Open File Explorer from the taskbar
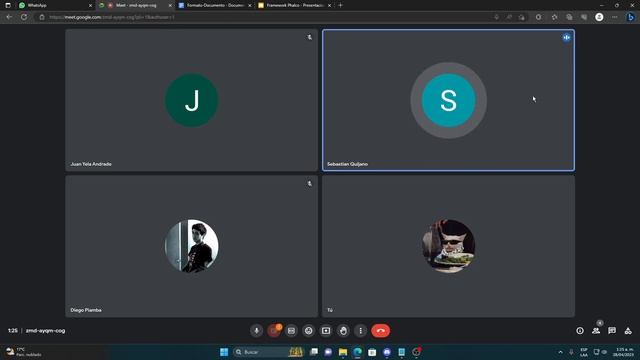Viewport: 640px width, 360px height. click(x=342, y=352)
